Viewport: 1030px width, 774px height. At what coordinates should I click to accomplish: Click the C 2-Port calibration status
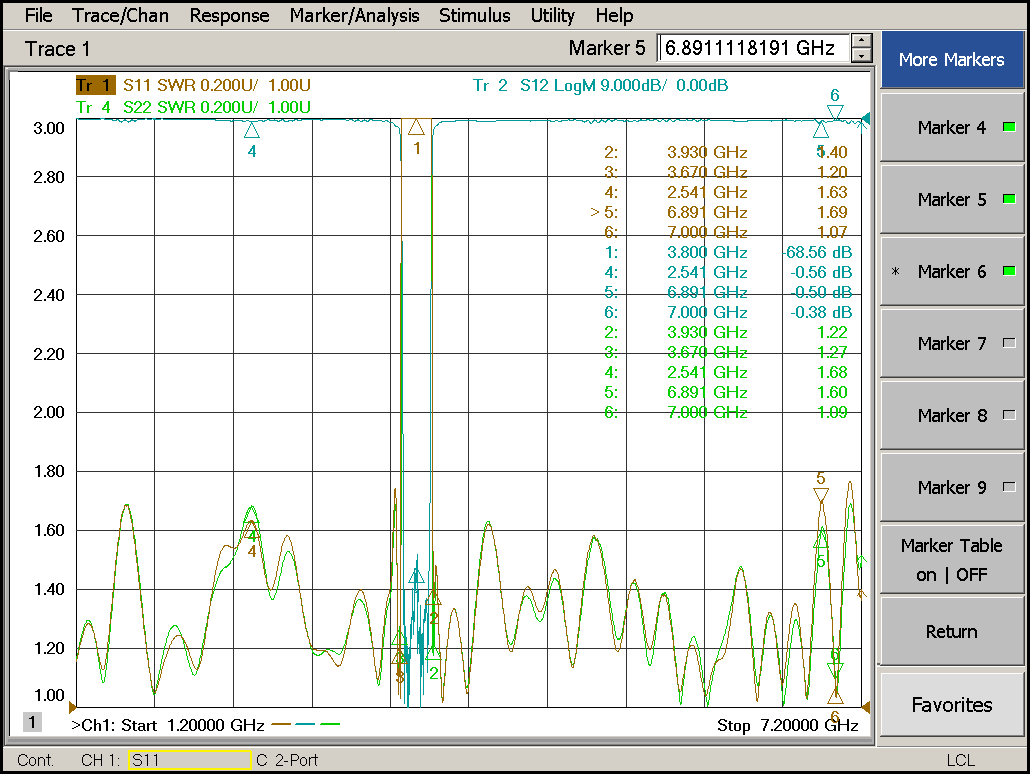click(x=287, y=760)
